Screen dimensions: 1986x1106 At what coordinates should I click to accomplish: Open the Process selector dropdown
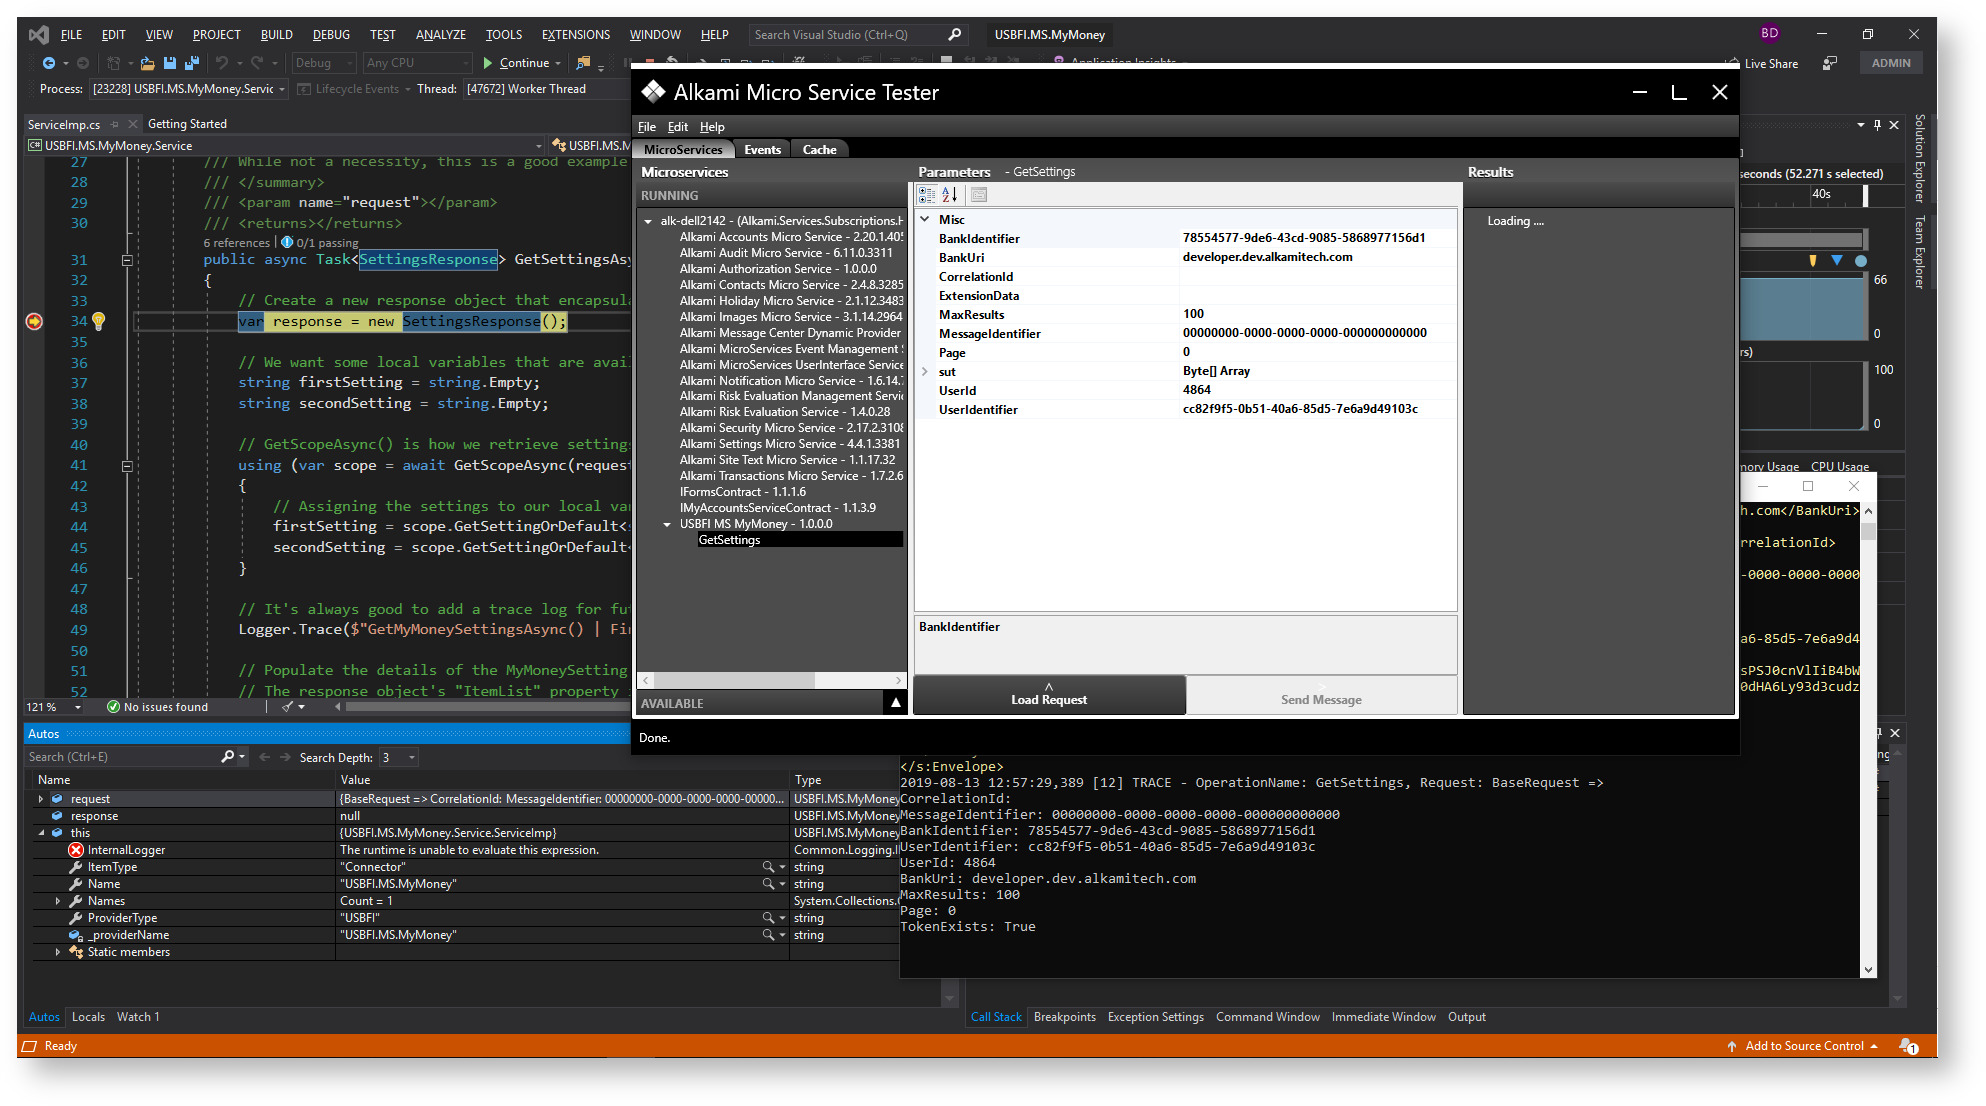(189, 89)
